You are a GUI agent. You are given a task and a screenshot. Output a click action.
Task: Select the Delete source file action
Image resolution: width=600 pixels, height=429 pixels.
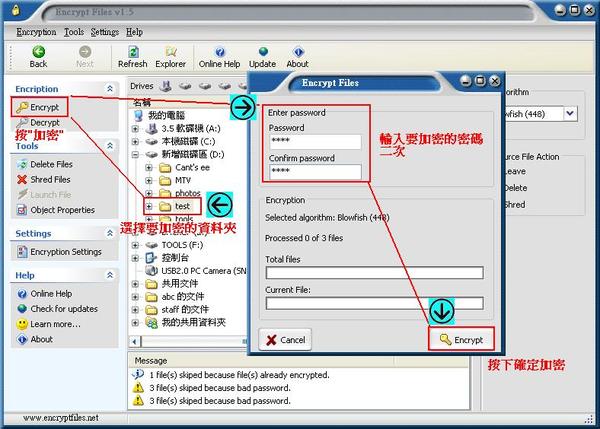515,188
